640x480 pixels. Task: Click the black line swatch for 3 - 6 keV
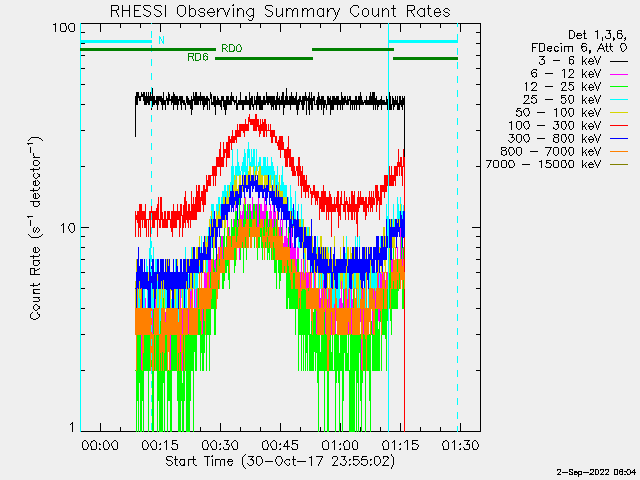(x=619, y=62)
